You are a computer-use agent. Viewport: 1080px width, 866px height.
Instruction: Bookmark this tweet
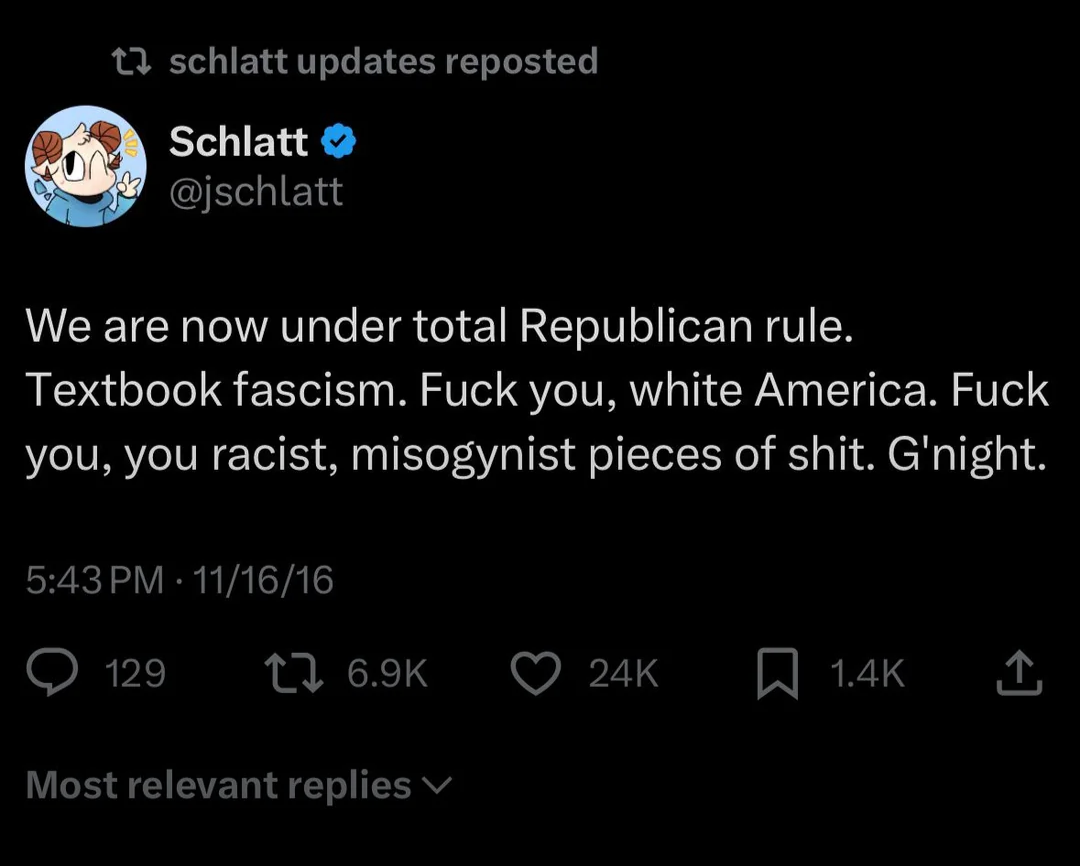(777, 673)
